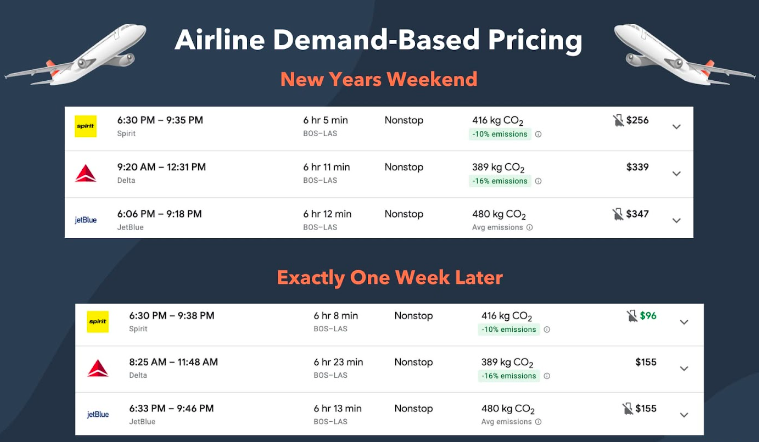Click no-carry-on bag icon beside $347
Viewport: 759px width, 442px height.
[618, 213]
